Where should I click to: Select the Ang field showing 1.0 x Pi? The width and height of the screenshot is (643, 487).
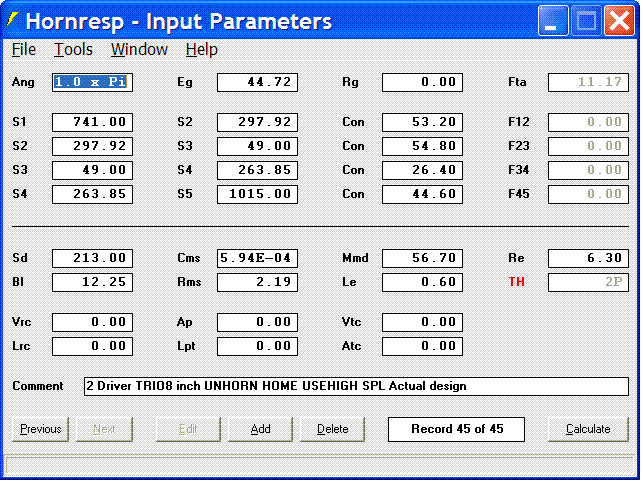pos(92,82)
